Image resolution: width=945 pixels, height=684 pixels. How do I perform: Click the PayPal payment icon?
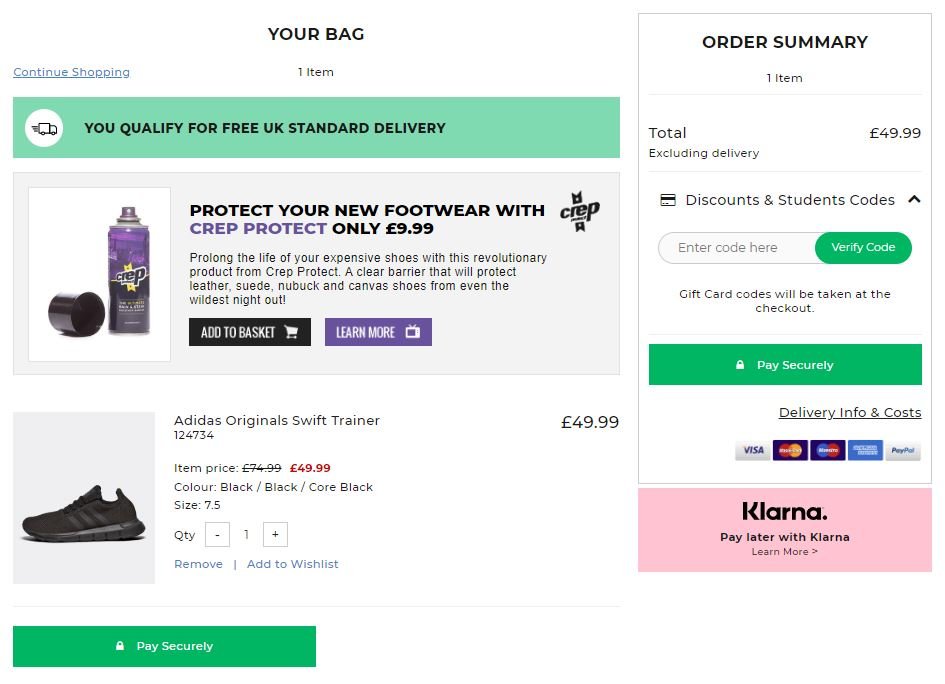click(903, 450)
